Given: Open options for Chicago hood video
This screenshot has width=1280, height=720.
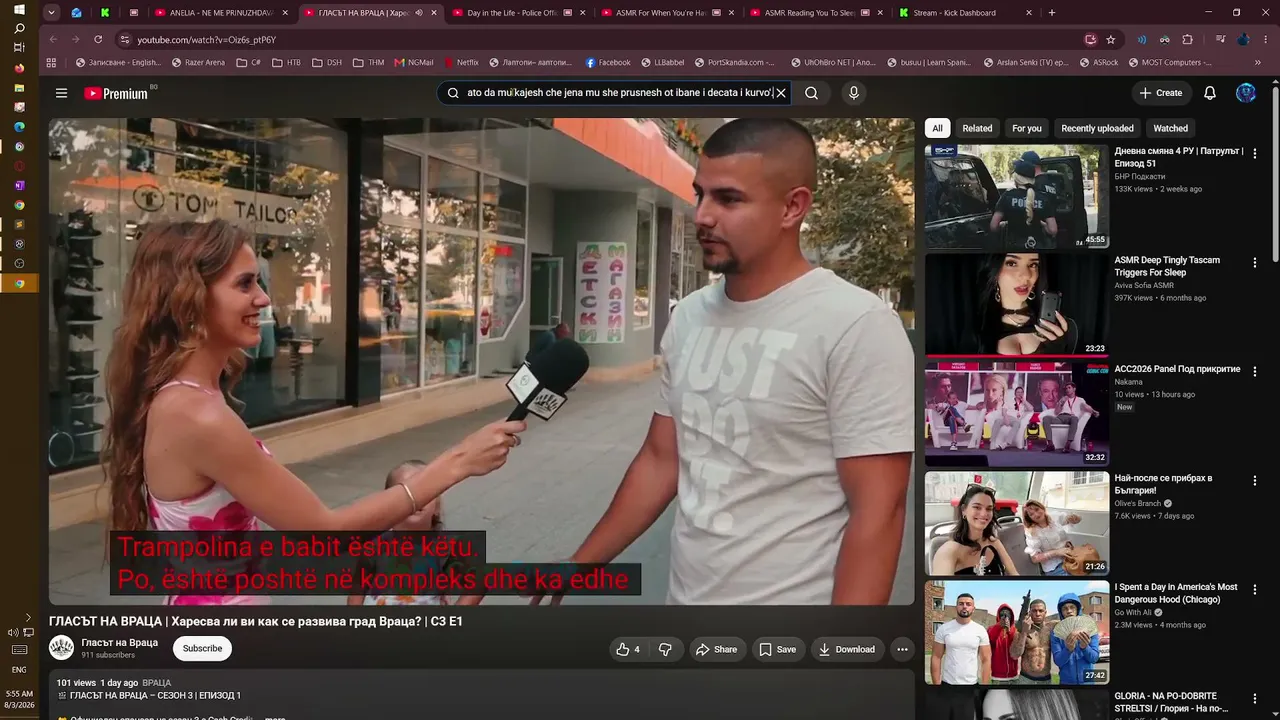Looking at the screenshot, I should [1255, 590].
